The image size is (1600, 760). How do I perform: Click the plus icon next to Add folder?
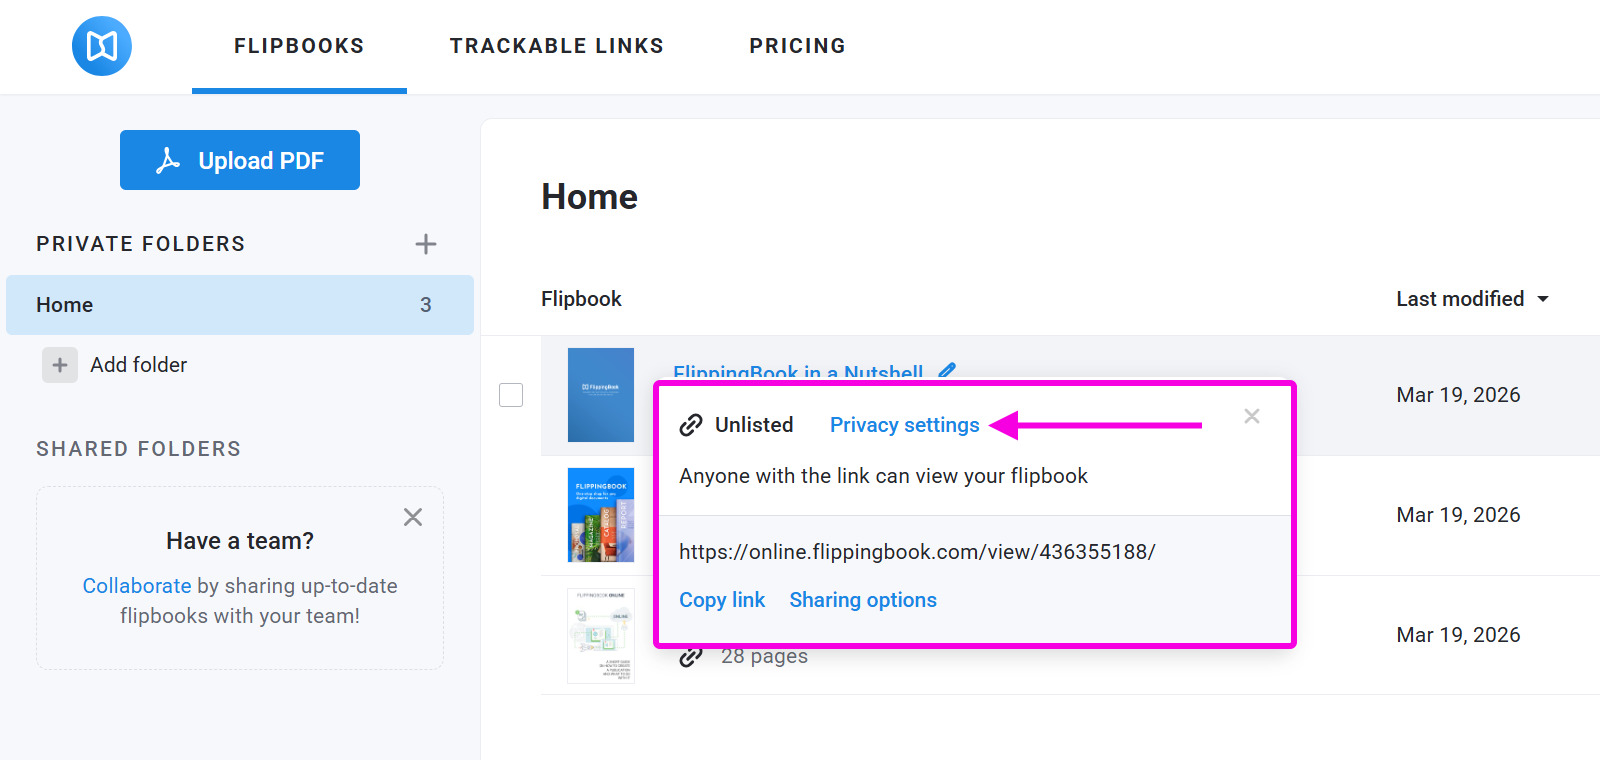(60, 365)
